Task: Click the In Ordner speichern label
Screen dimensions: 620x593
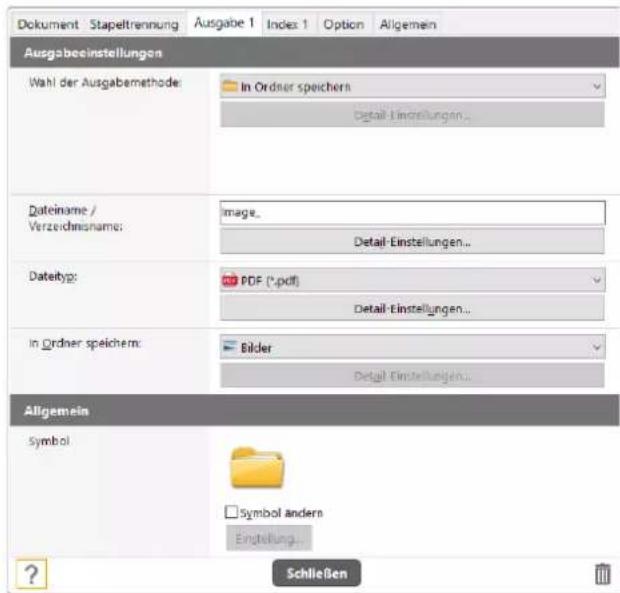Action: pyautogui.click(x=85, y=343)
